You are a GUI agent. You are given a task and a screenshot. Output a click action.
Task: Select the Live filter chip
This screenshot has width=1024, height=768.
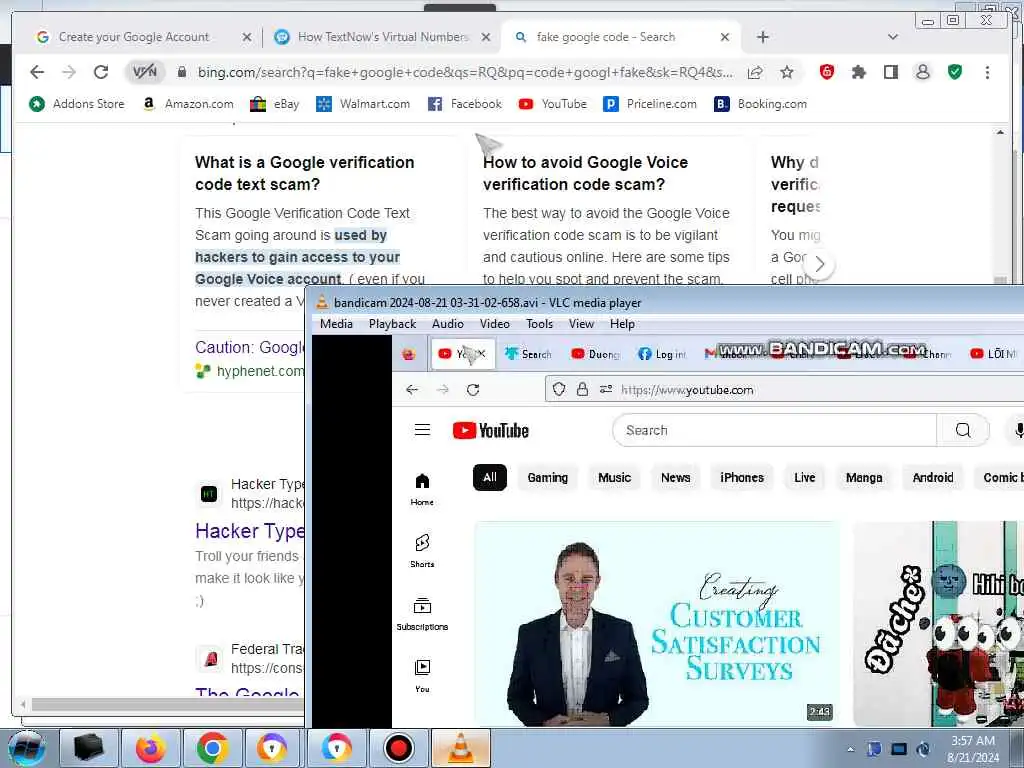coord(805,477)
